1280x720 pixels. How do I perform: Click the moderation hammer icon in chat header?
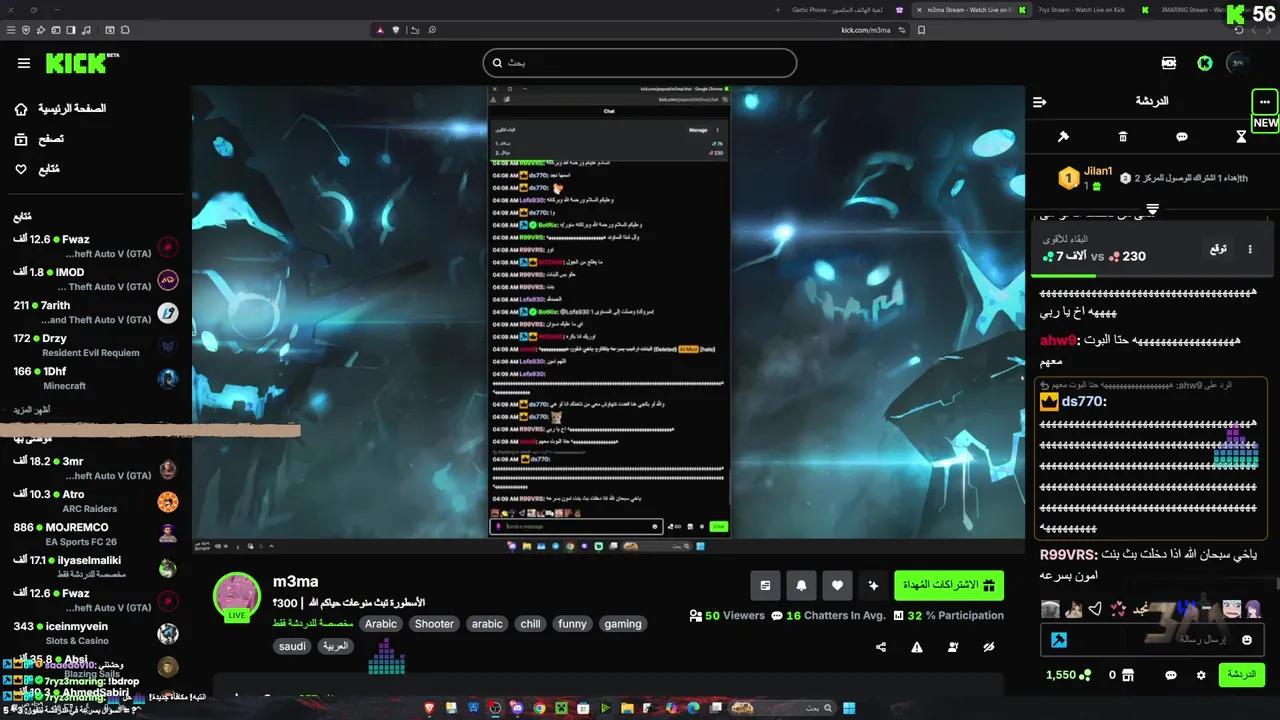coord(1063,137)
